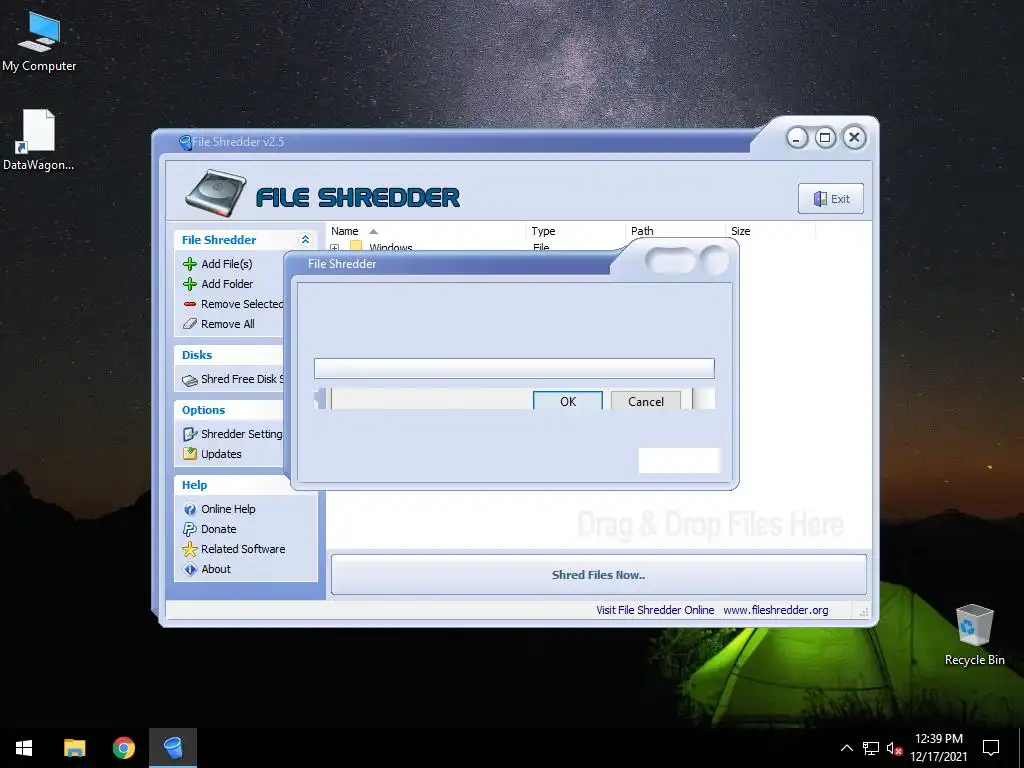1024x768 pixels.
Task: Click the Updates icon in Options
Action: (190, 454)
